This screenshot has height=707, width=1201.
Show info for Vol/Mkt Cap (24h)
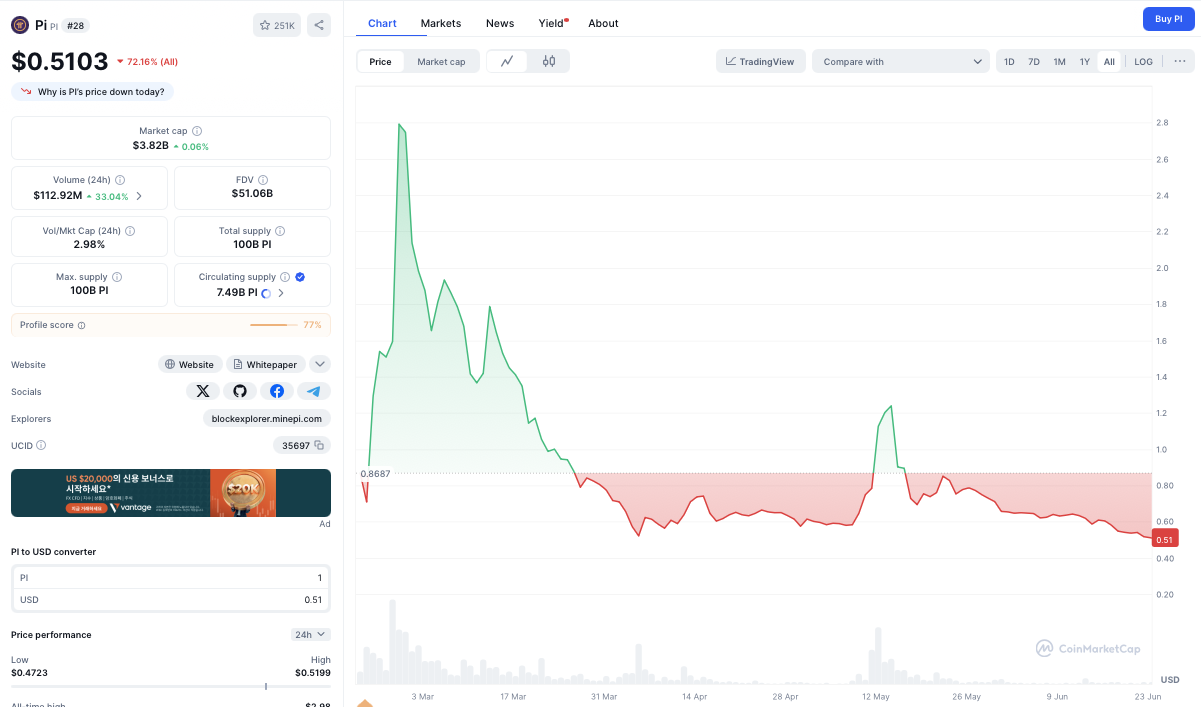[130, 230]
